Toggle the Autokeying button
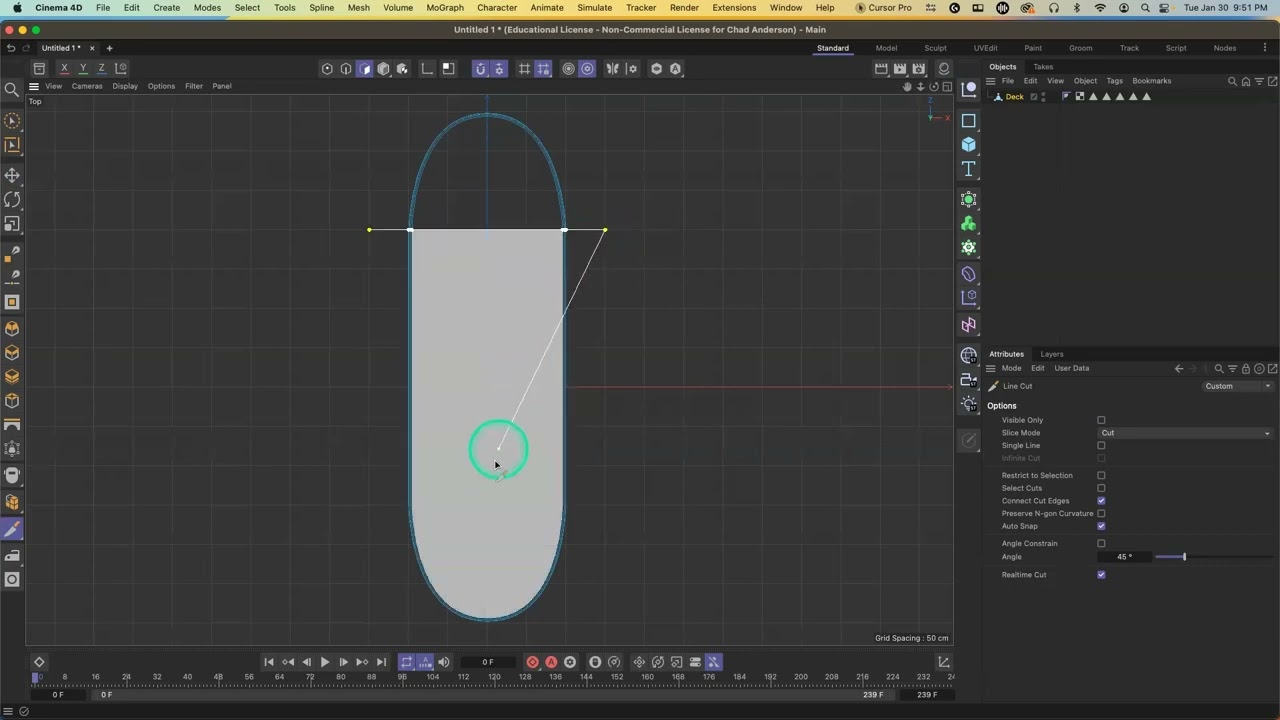1280x720 pixels. point(551,662)
